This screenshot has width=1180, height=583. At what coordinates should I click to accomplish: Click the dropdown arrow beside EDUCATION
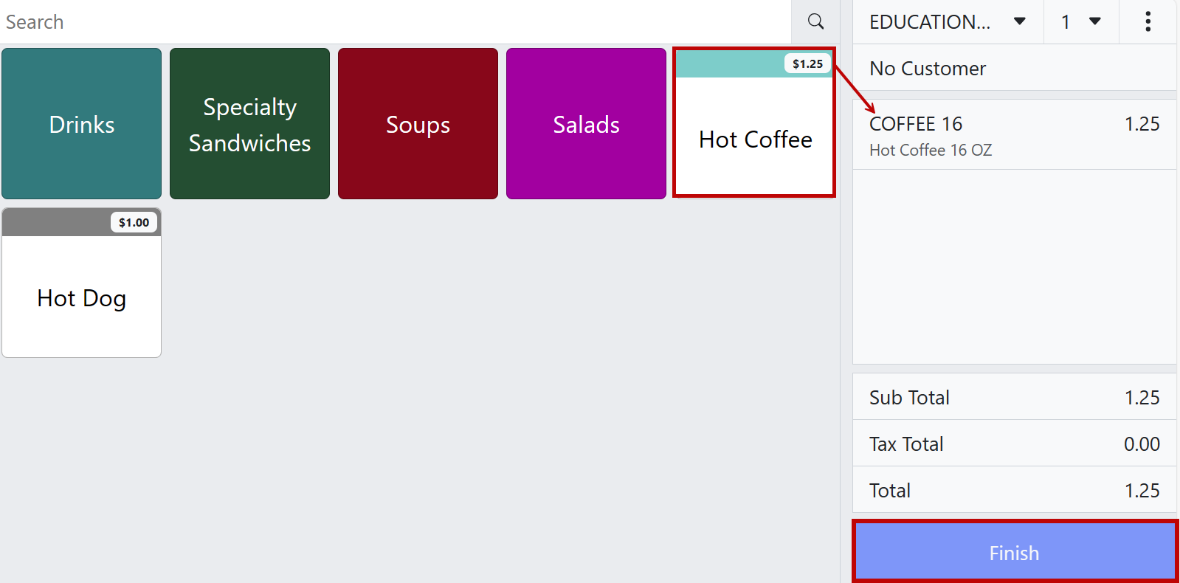[x=1020, y=21]
